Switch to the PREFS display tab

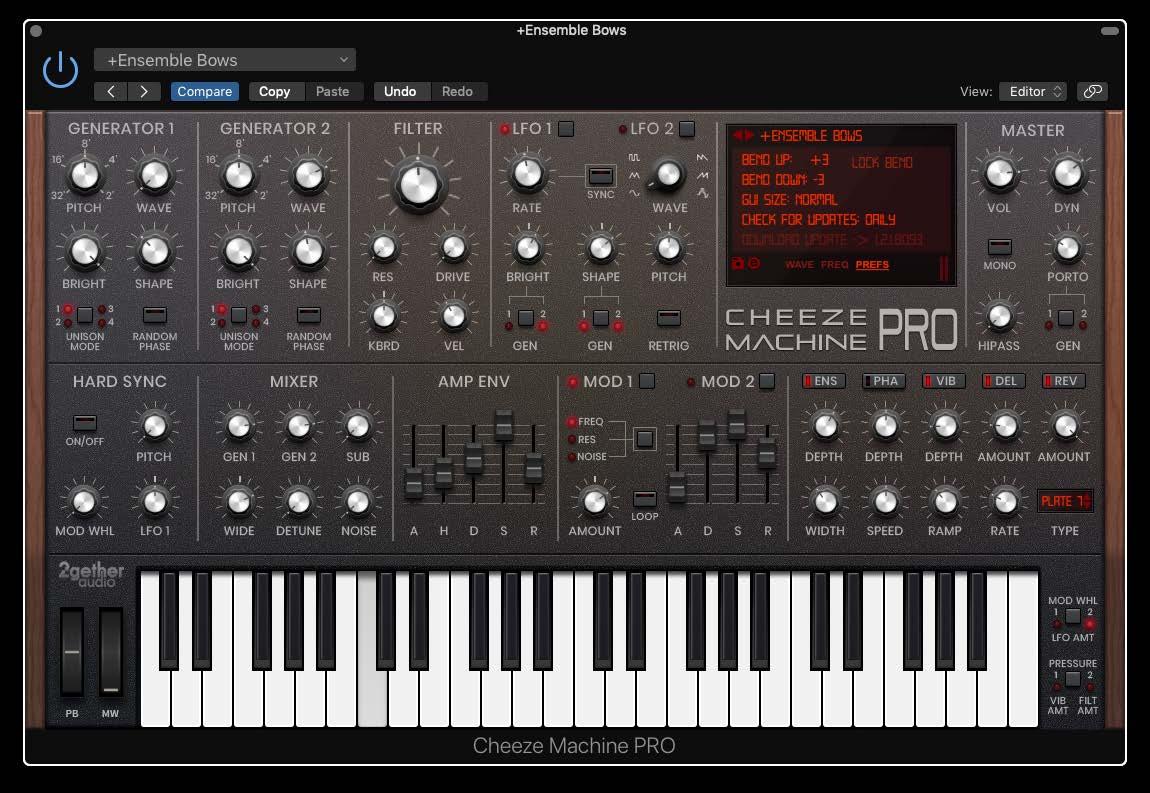872,265
